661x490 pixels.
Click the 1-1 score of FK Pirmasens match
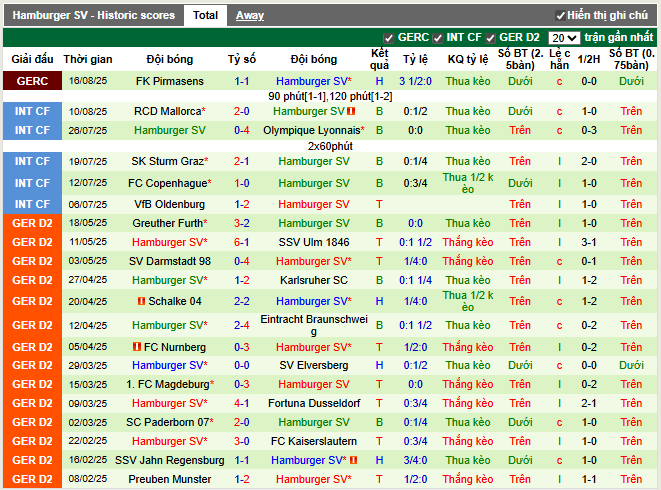pos(242,81)
